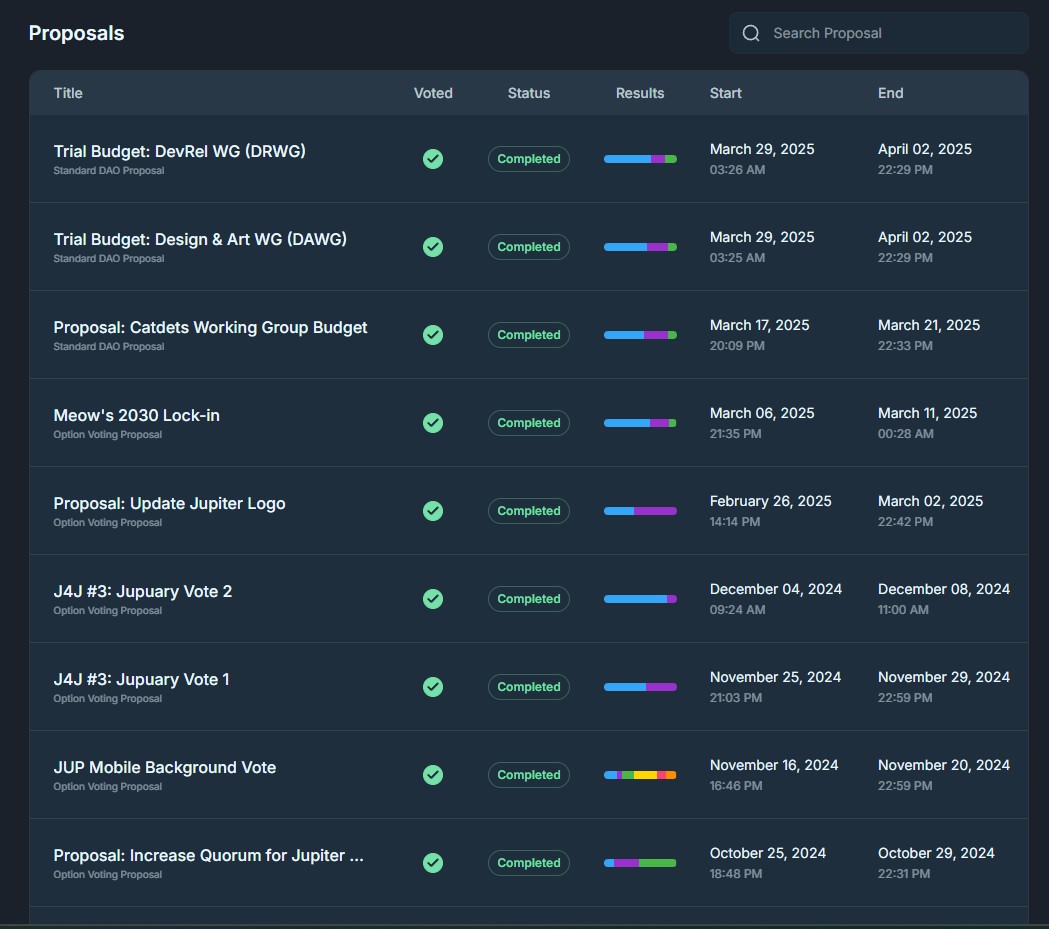The width and height of the screenshot is (1049, 929).
Task: Click voted checkmark for DevRel WG proposal
Action: tap(433, 159)
